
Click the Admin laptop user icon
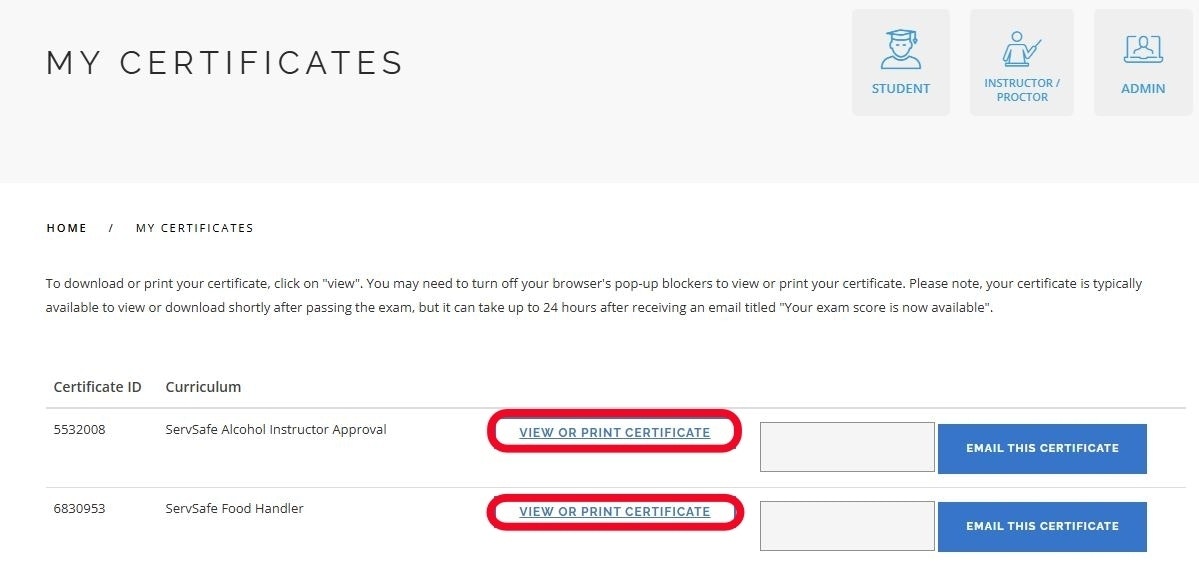pos(1143,48)
